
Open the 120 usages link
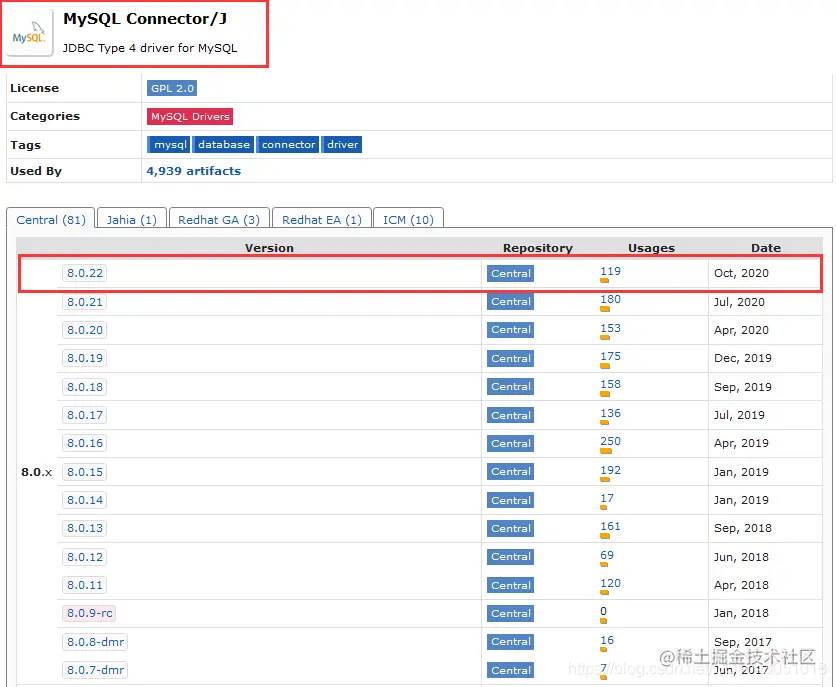pyautogui.click(x=610, y=583)
